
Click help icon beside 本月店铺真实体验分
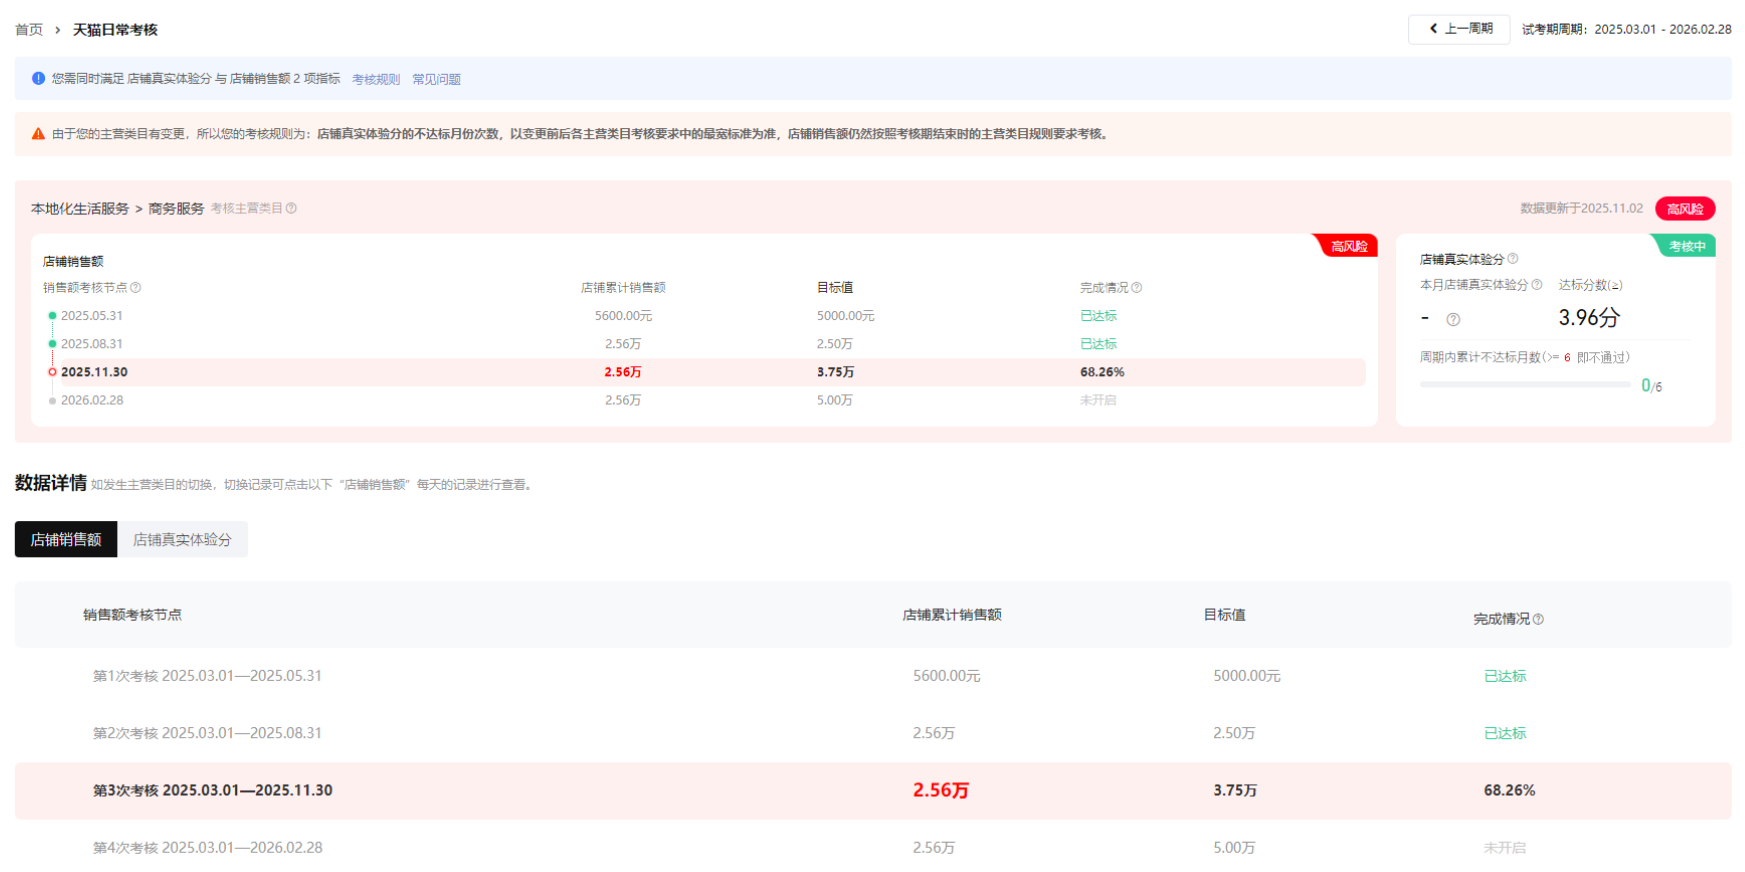tap(1537, 285)
